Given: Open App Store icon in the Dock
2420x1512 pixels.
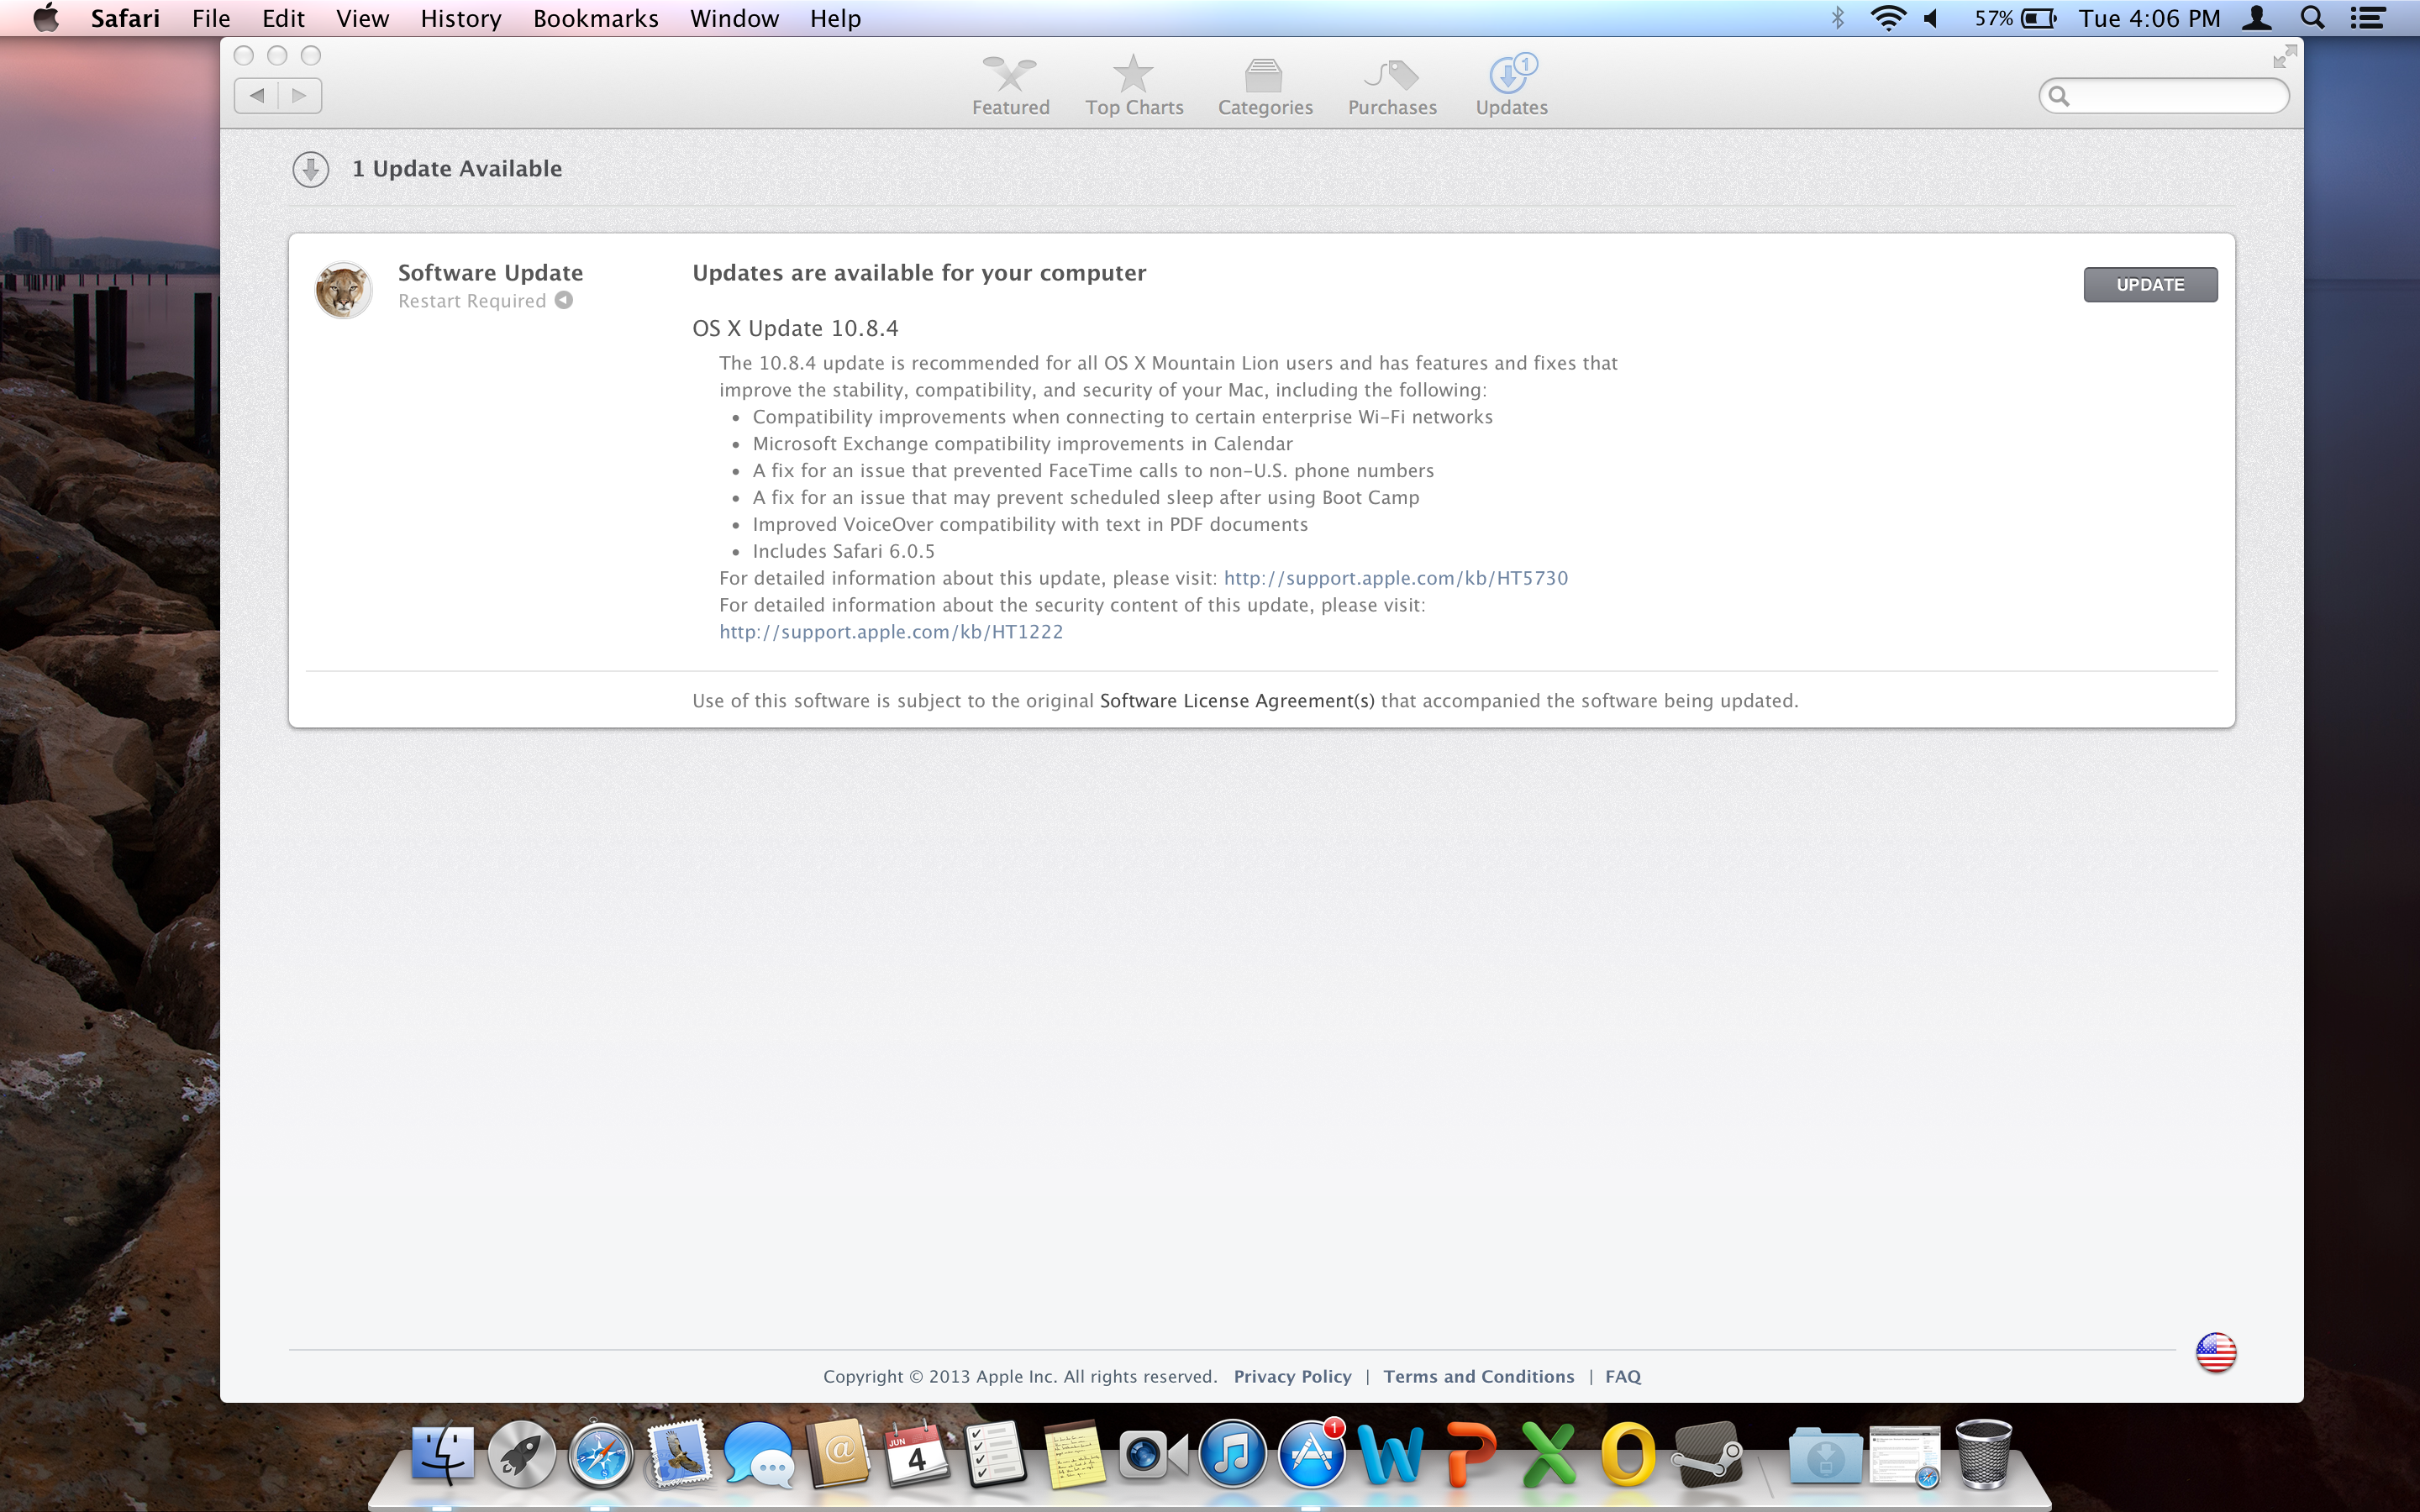Looking at the screenshot, I should 1311,1455.
